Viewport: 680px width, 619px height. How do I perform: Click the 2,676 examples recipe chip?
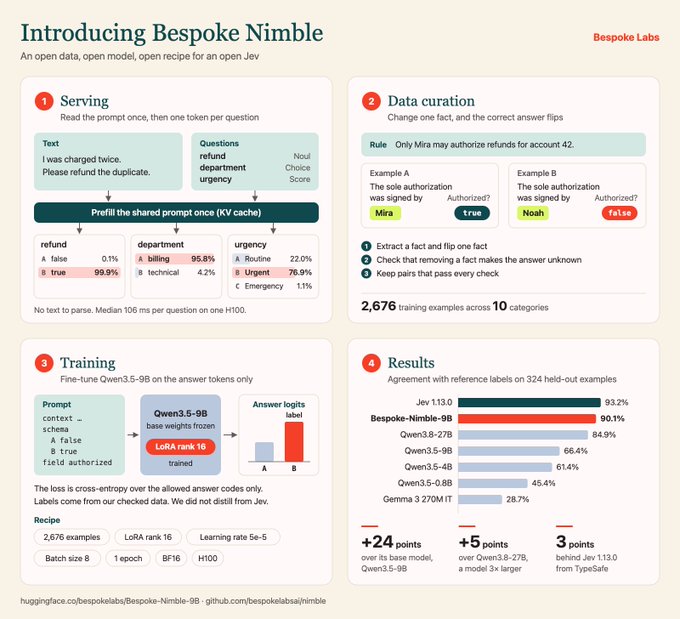(x=72, y=537)
